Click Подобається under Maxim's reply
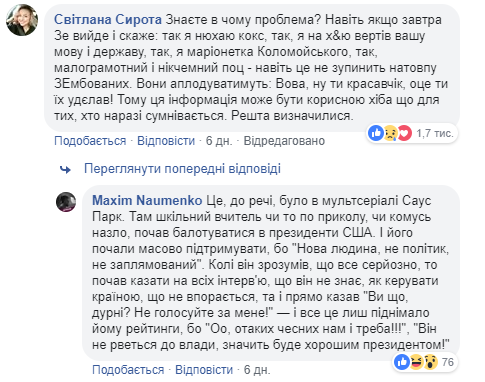This screenshot has width=485, height=382. tap(128, 370)
